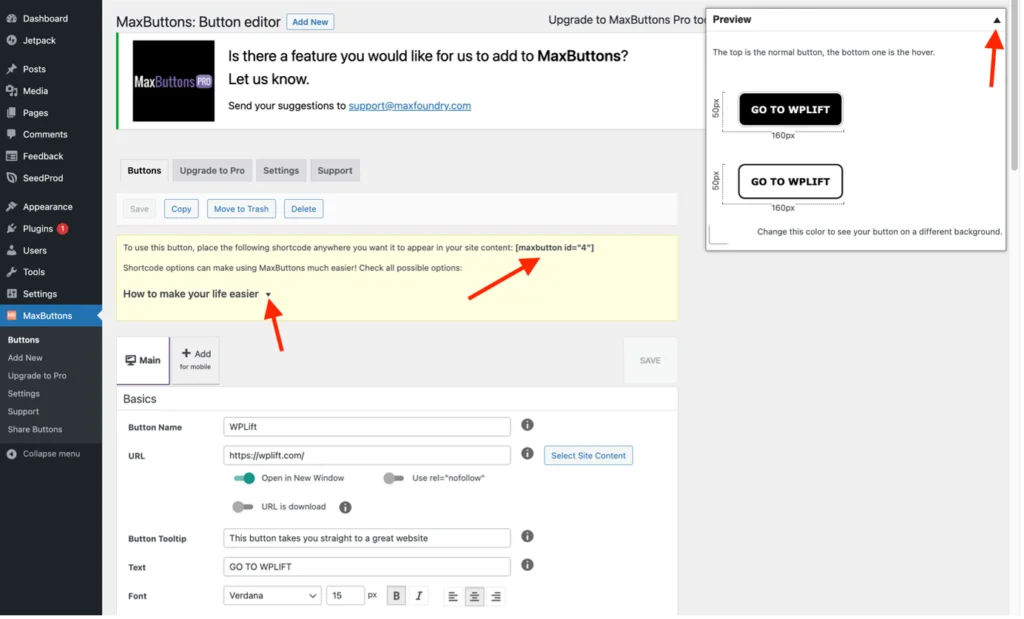This screenshot has height=619, width=1024.
Task: Click normal GO TO WPLIFT preview button
Action: point(790,109)
